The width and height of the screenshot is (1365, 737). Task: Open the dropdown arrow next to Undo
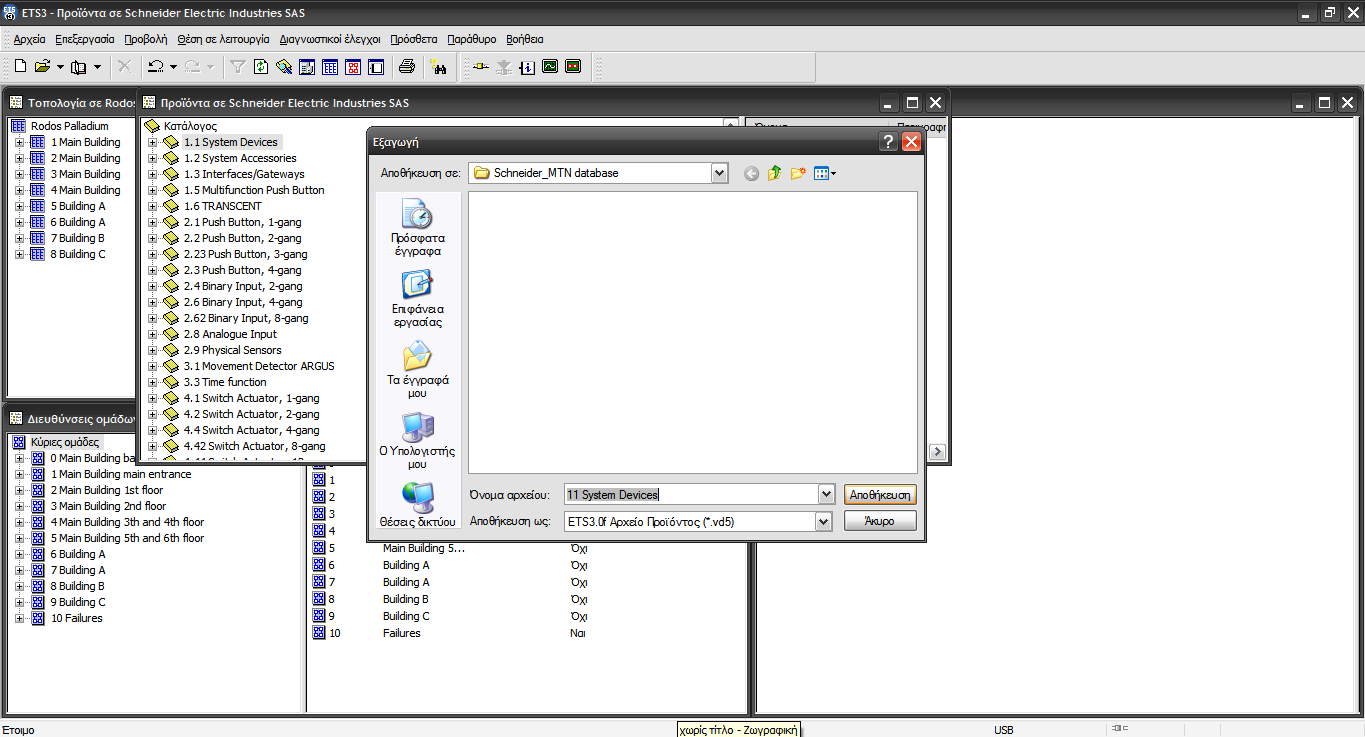pyautogui.click(x=173, y=67)
